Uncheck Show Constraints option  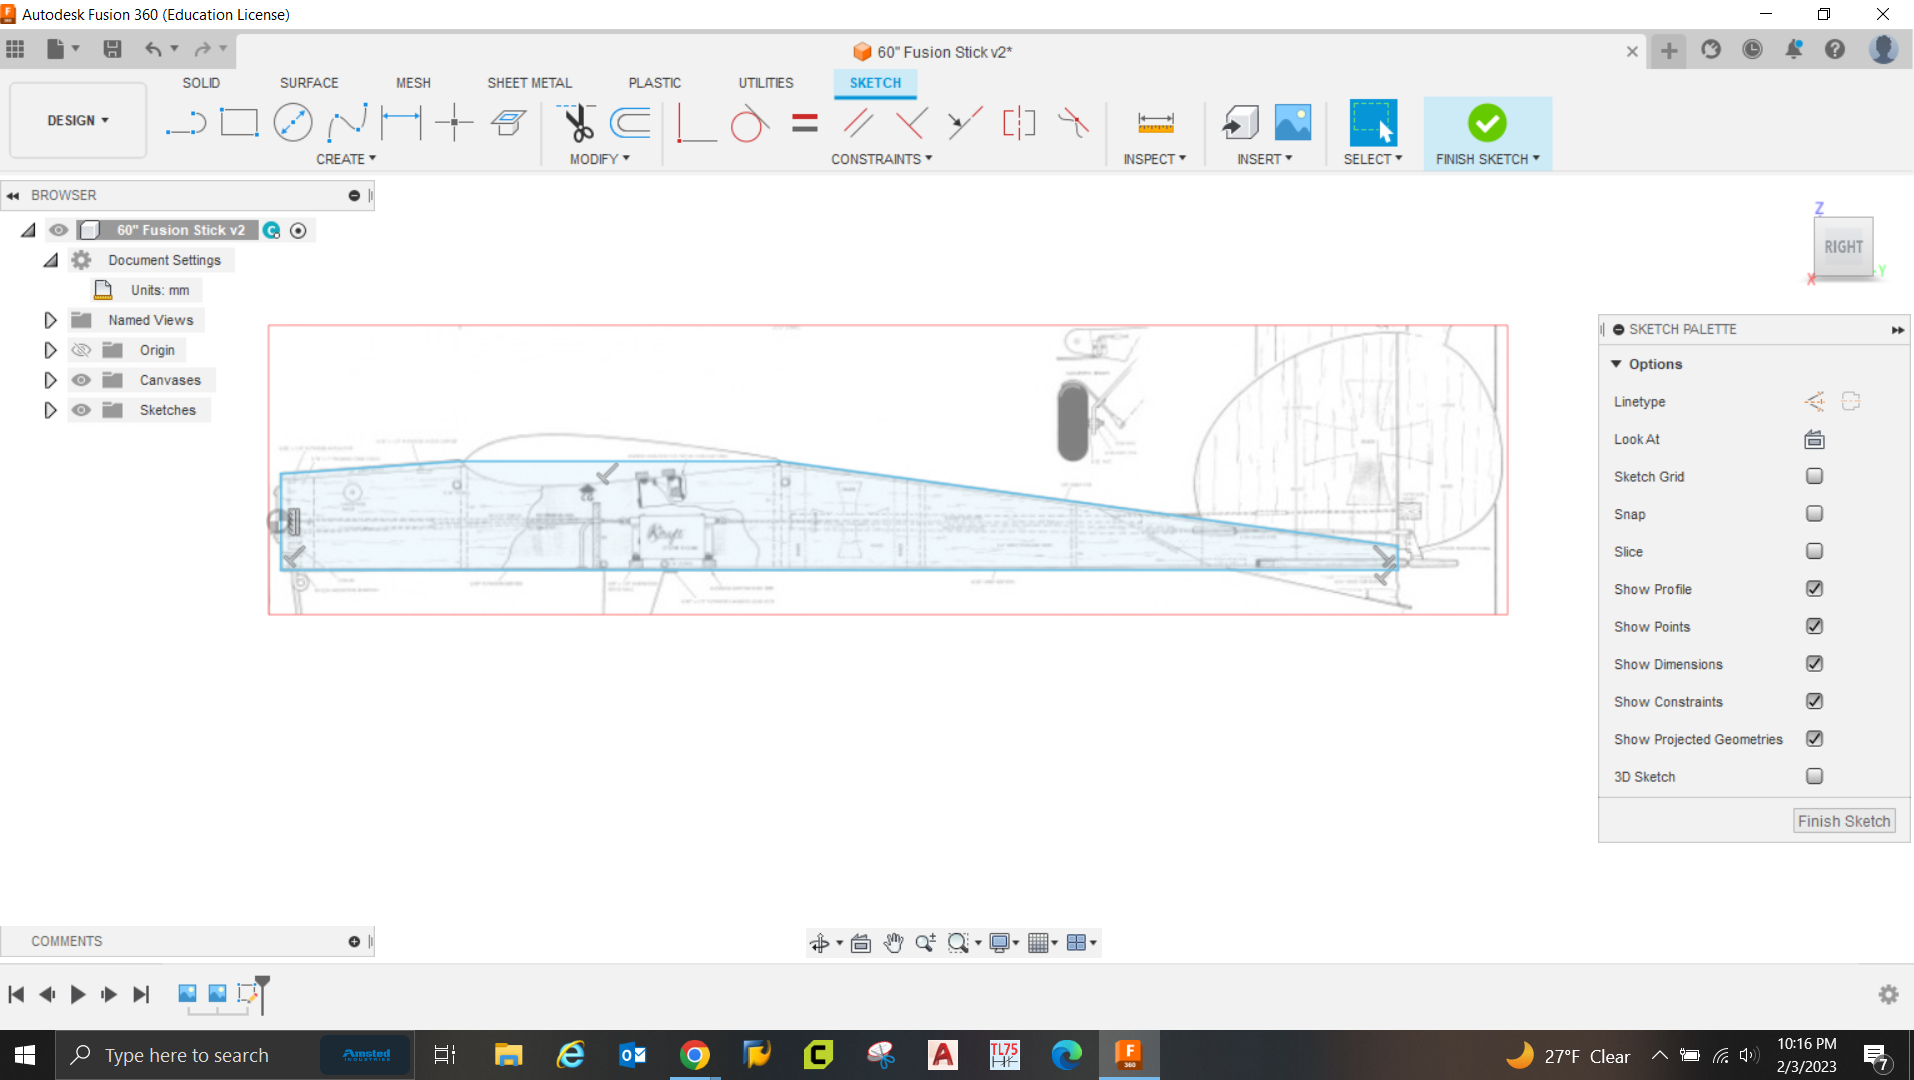tap(1814, 701)
